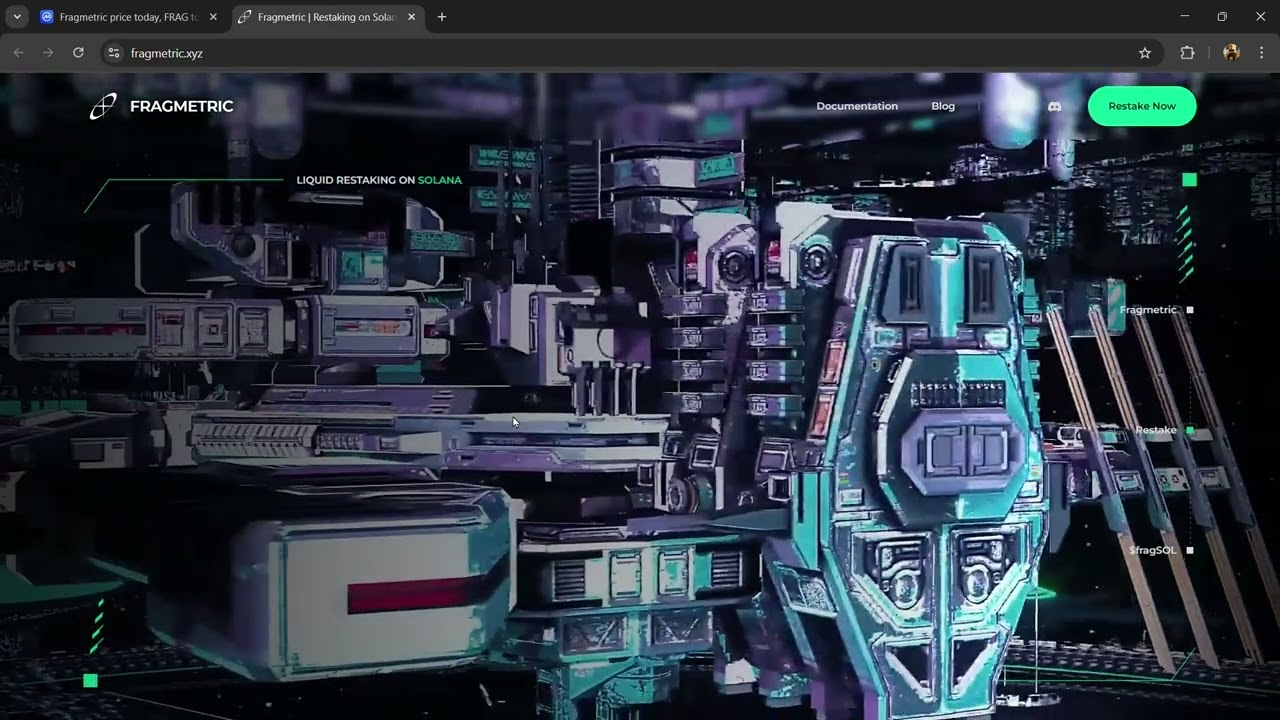Open the Chrome three-dot menu
The width and height of the screenshot is (1280, 720).
[1261, 53]
